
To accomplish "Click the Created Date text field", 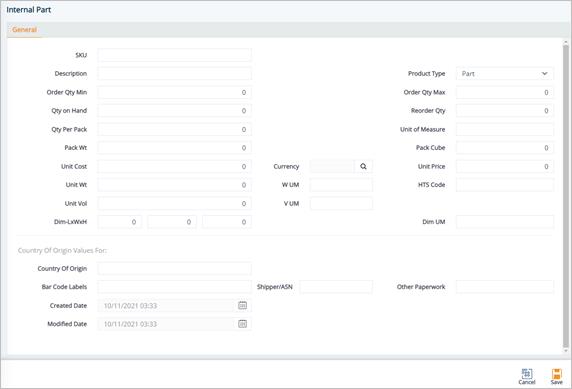I will click(166, 305).
